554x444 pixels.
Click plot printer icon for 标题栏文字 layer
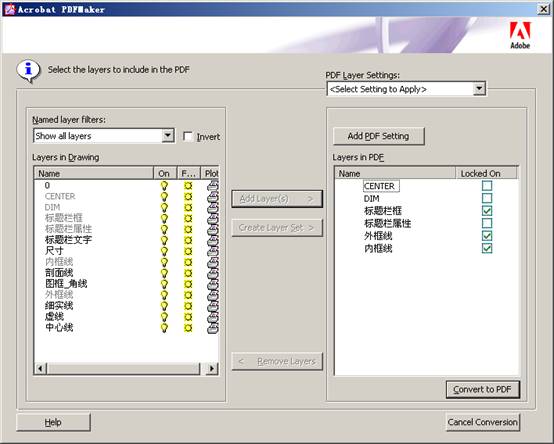(x=213, y=240)
